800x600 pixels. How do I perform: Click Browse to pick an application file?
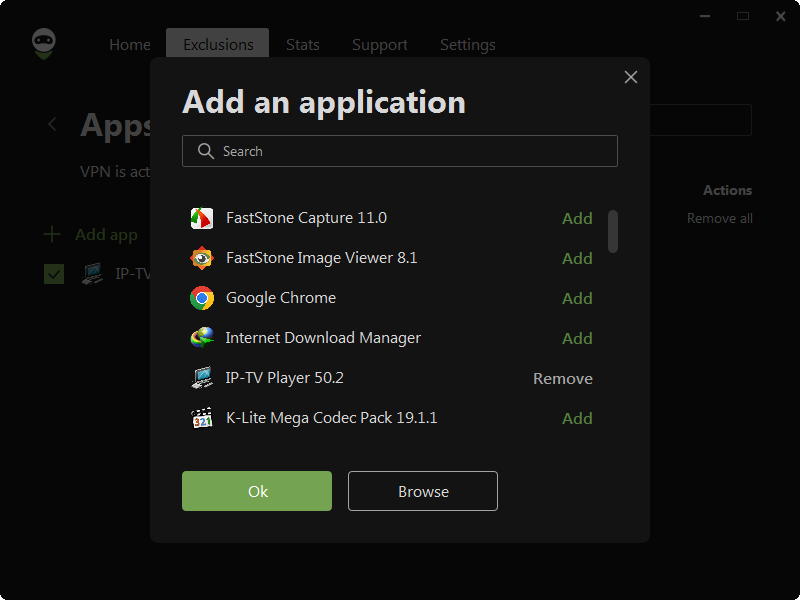point(423,491)
